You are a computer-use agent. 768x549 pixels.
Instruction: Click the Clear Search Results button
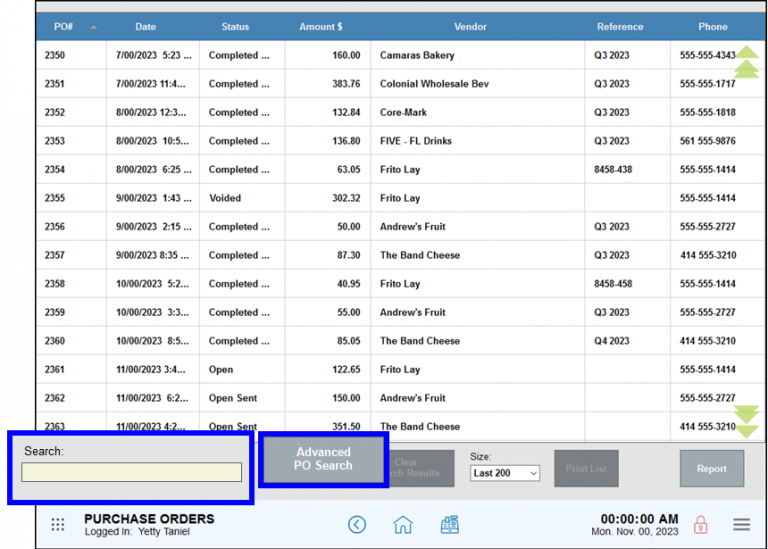coord(422,468)
